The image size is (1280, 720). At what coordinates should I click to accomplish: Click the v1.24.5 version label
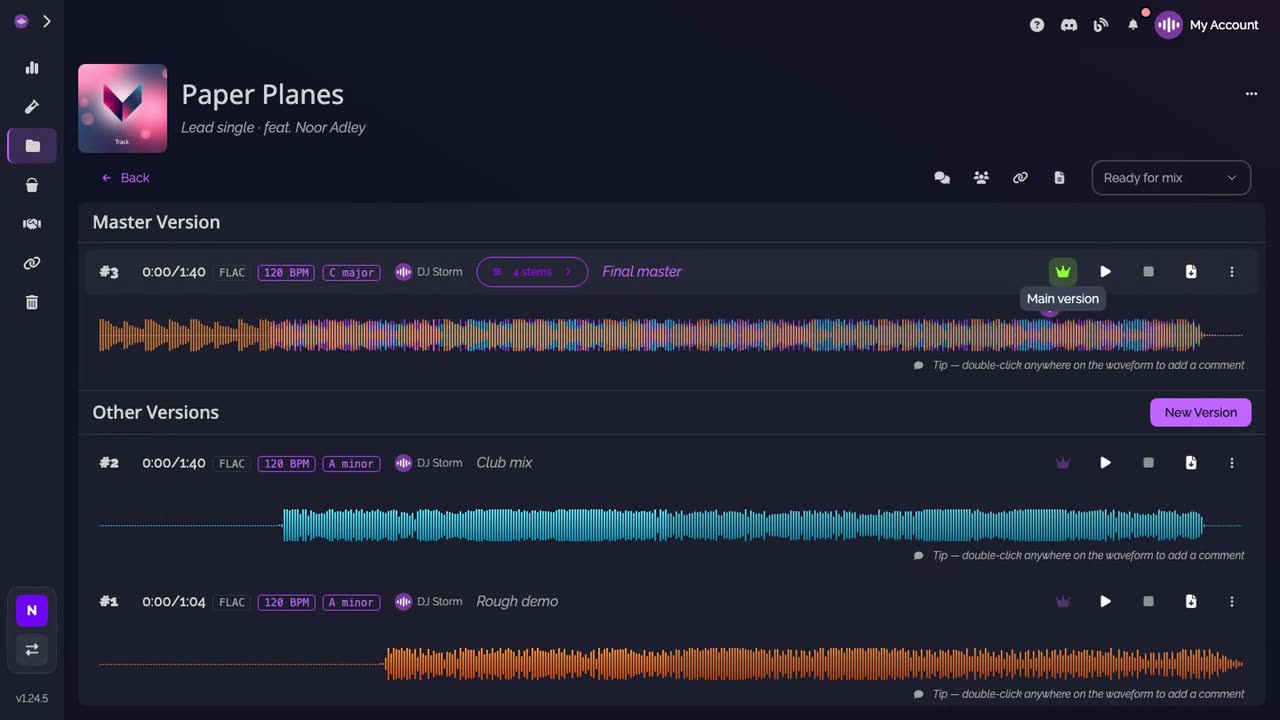coord(32,698)
